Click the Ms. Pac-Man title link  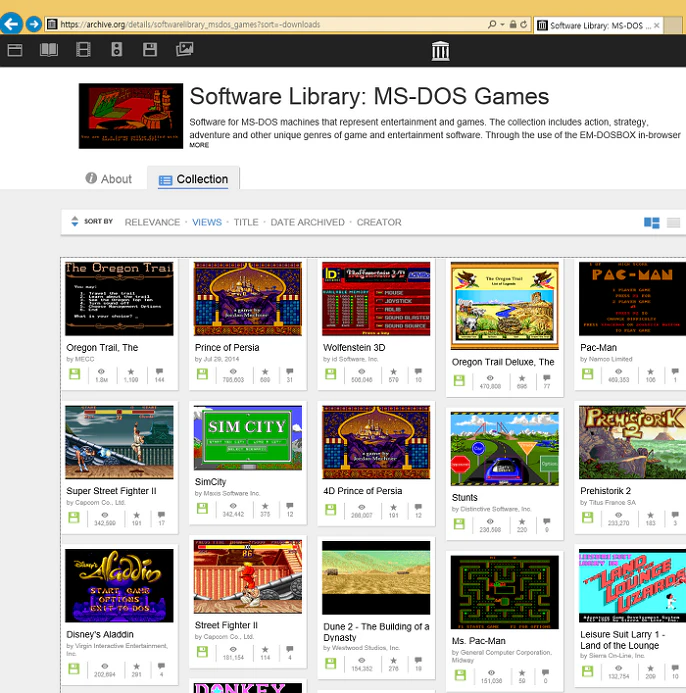pos(478,640)
